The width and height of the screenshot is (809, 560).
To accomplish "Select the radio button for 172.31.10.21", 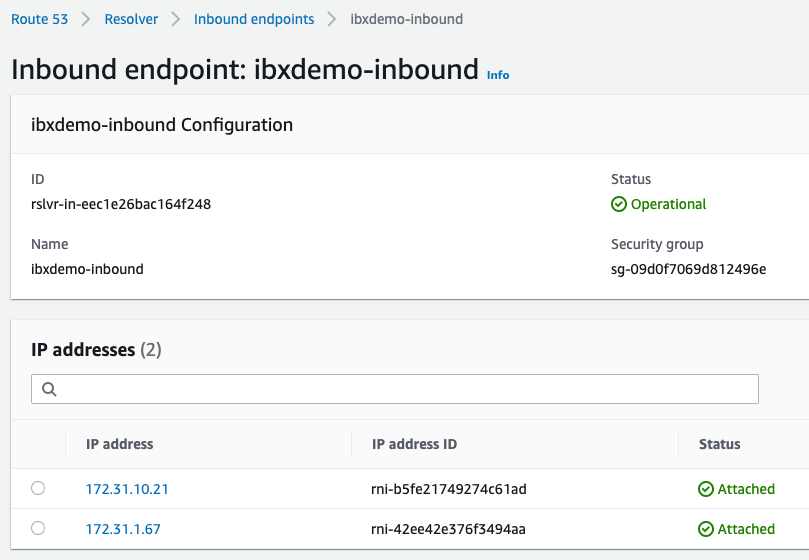I will click(38, 488).
